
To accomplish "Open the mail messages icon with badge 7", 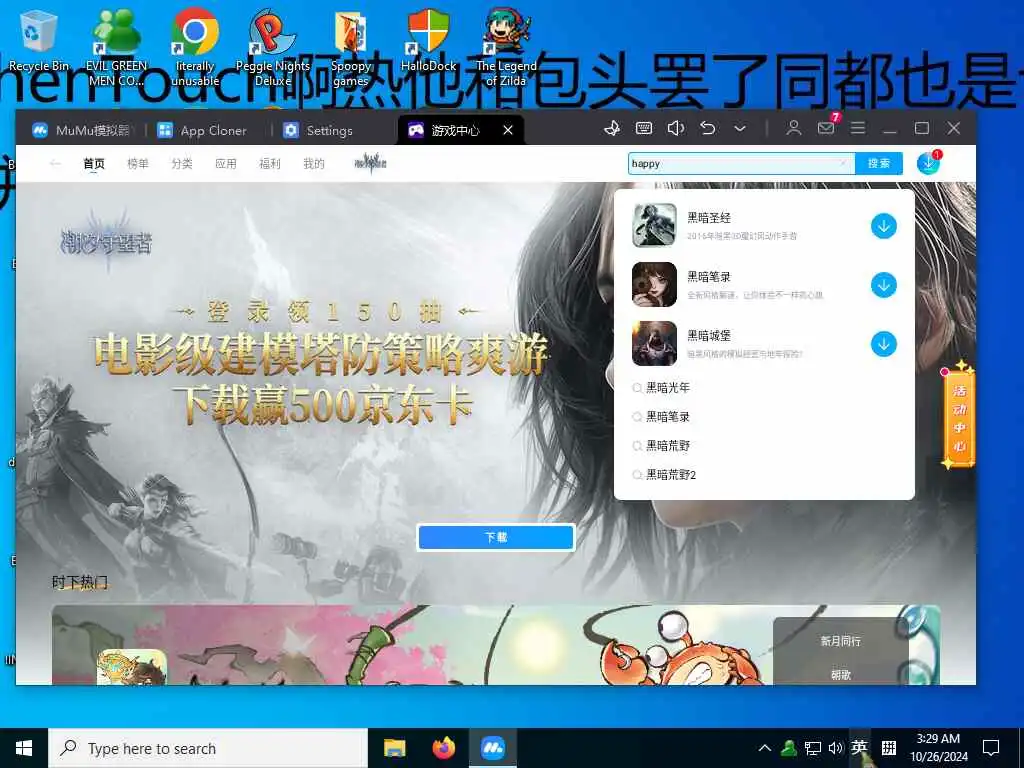I will (827, 127).
